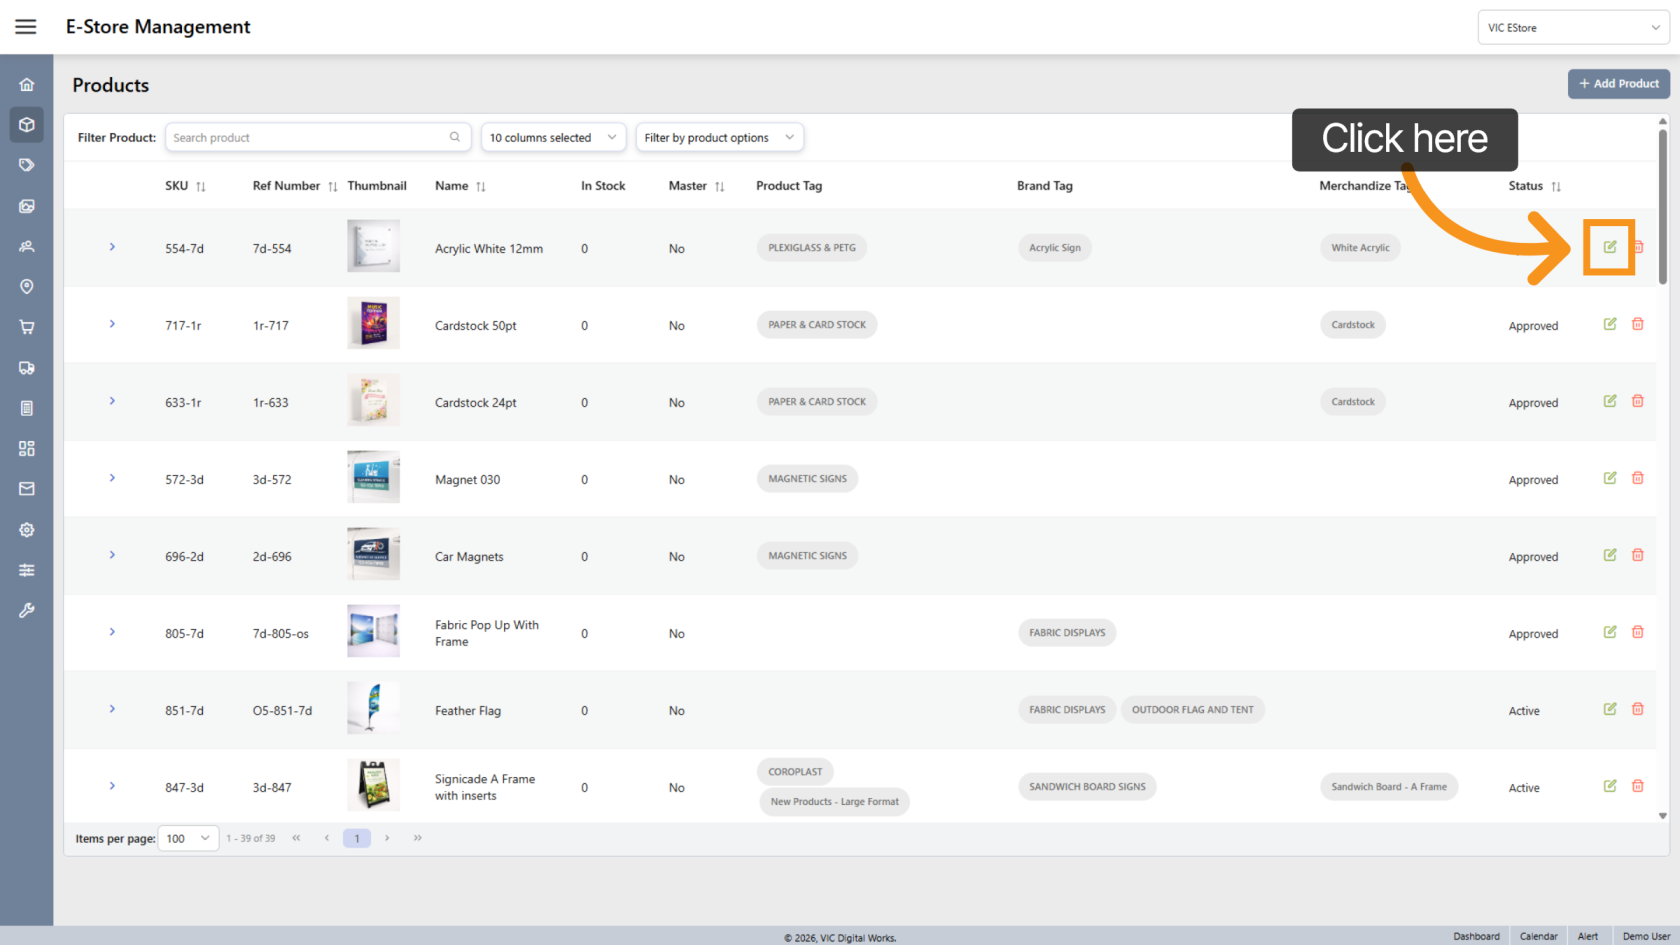Click the delivery truck sidebar icon
The height and width of the screenshot is (945, 1680).
click(27, 368)
